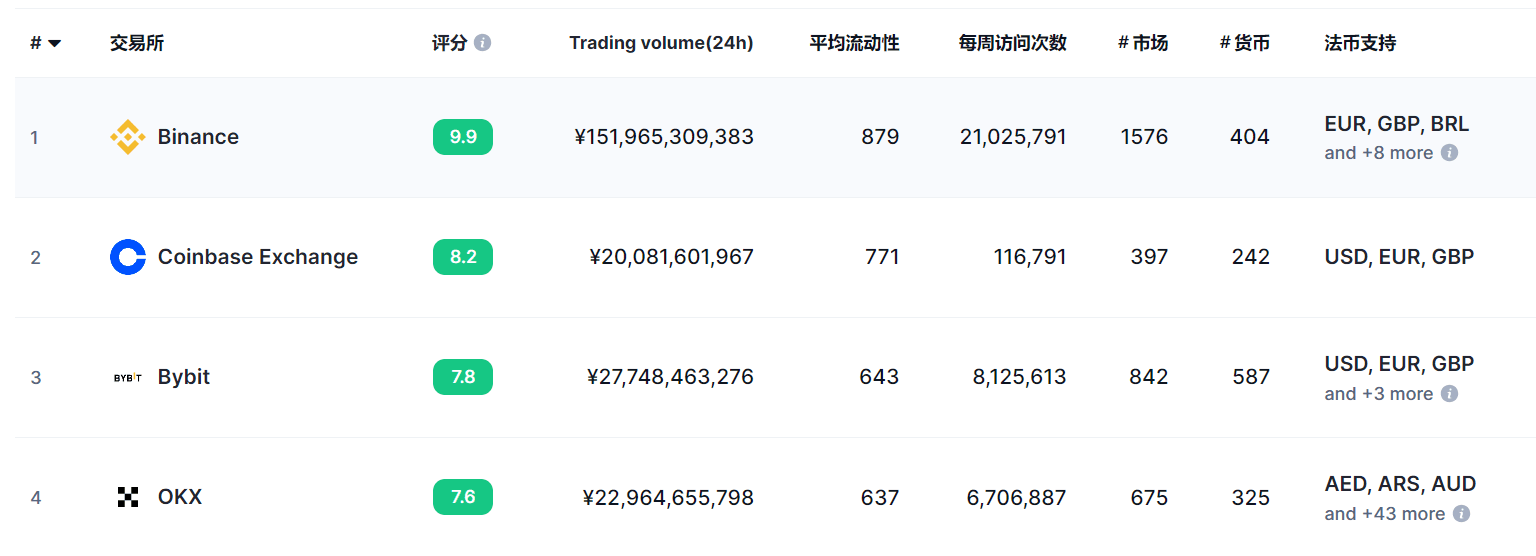Sort by 平均流动性 column header
Screen dimensions: 1536x556
[854, 43]
